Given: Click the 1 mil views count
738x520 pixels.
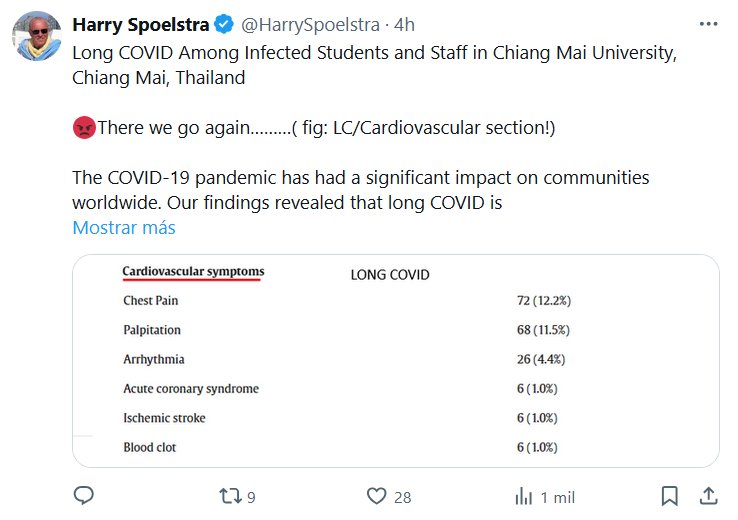Looking at the screenshot, I should 557,497.
